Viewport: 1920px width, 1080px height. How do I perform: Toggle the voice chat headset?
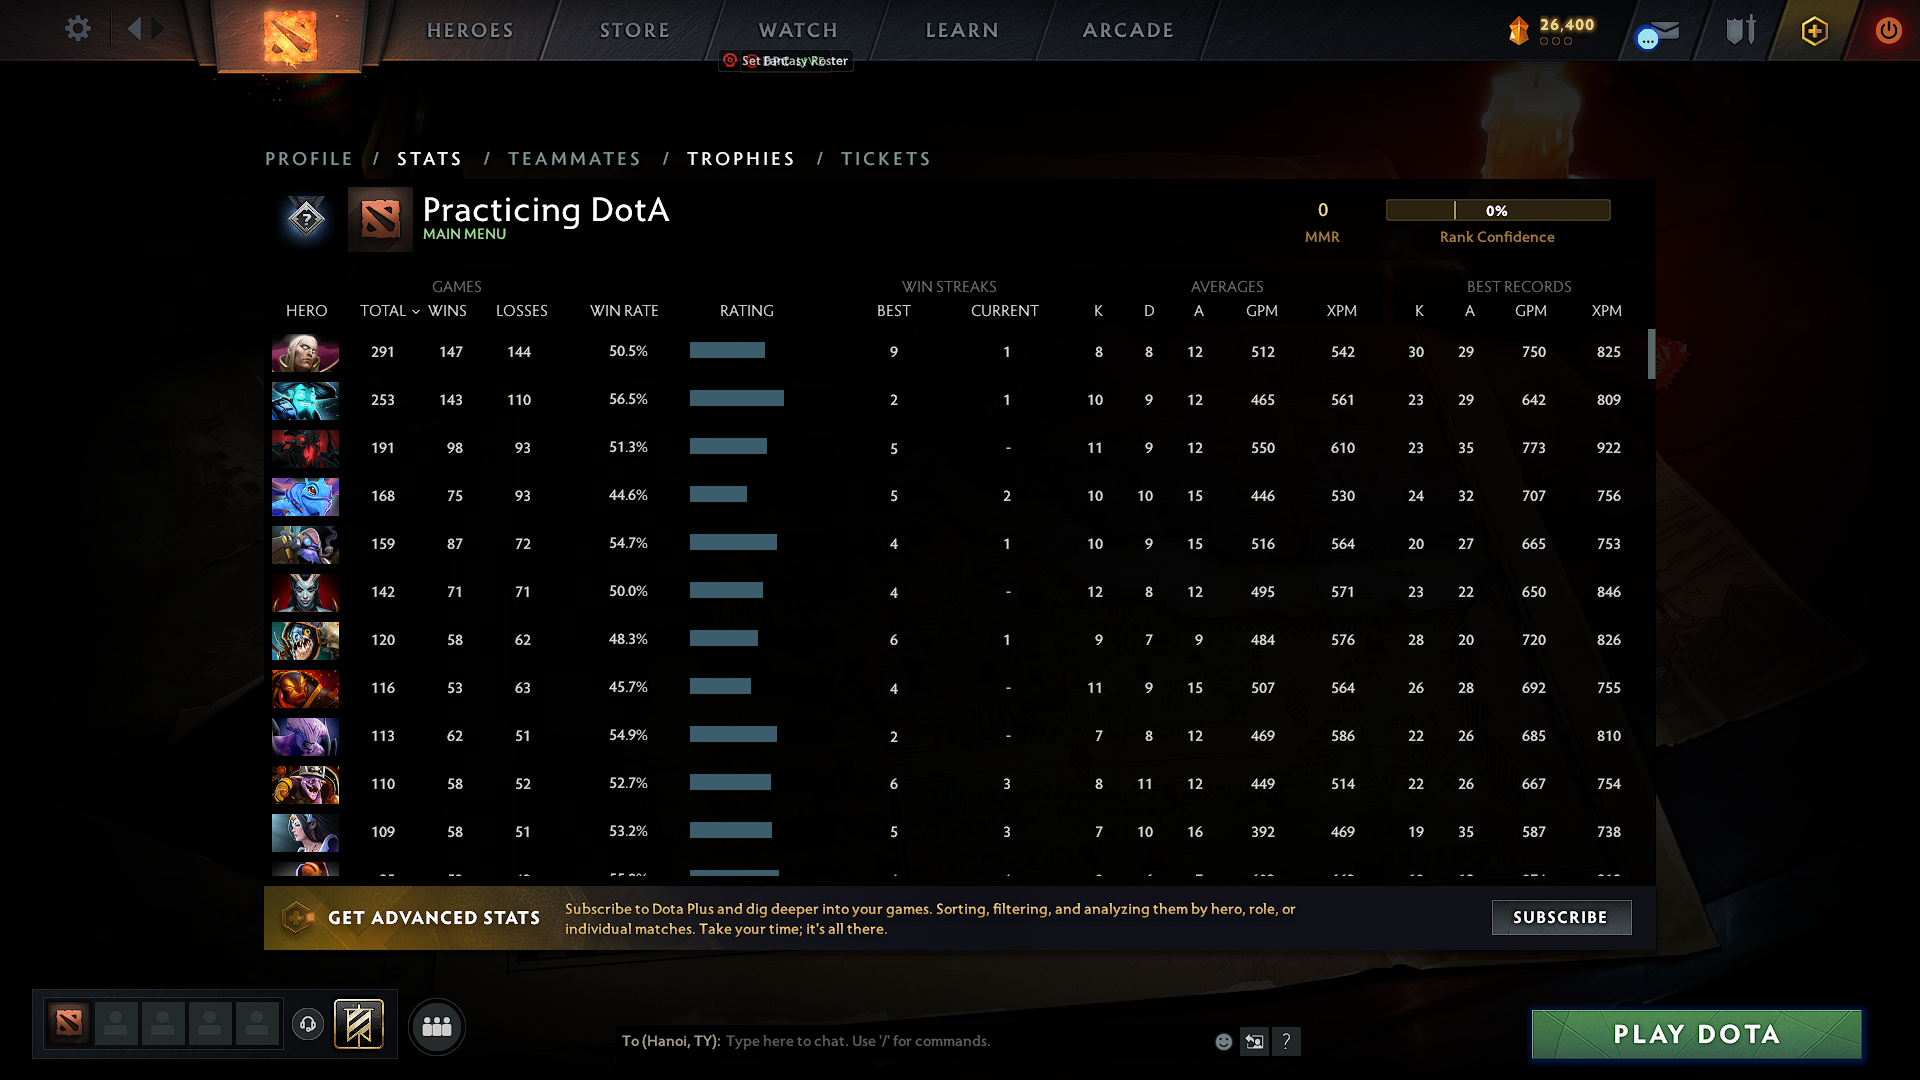(307, 1023)
